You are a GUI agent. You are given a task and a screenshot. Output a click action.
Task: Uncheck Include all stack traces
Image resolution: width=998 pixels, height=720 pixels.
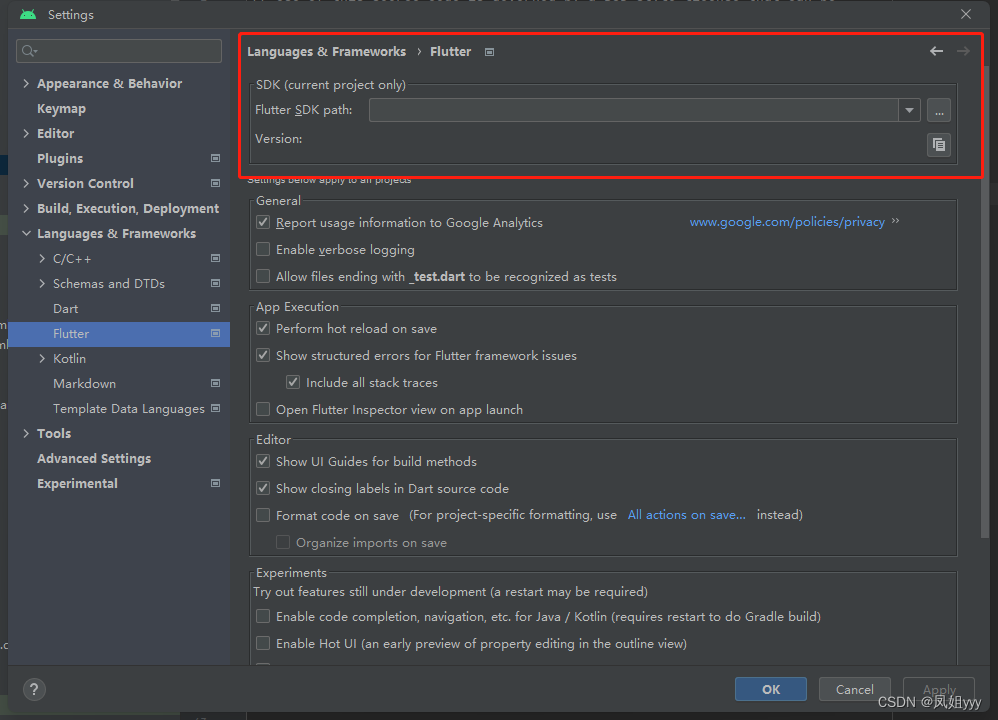[x=293, y=382]
